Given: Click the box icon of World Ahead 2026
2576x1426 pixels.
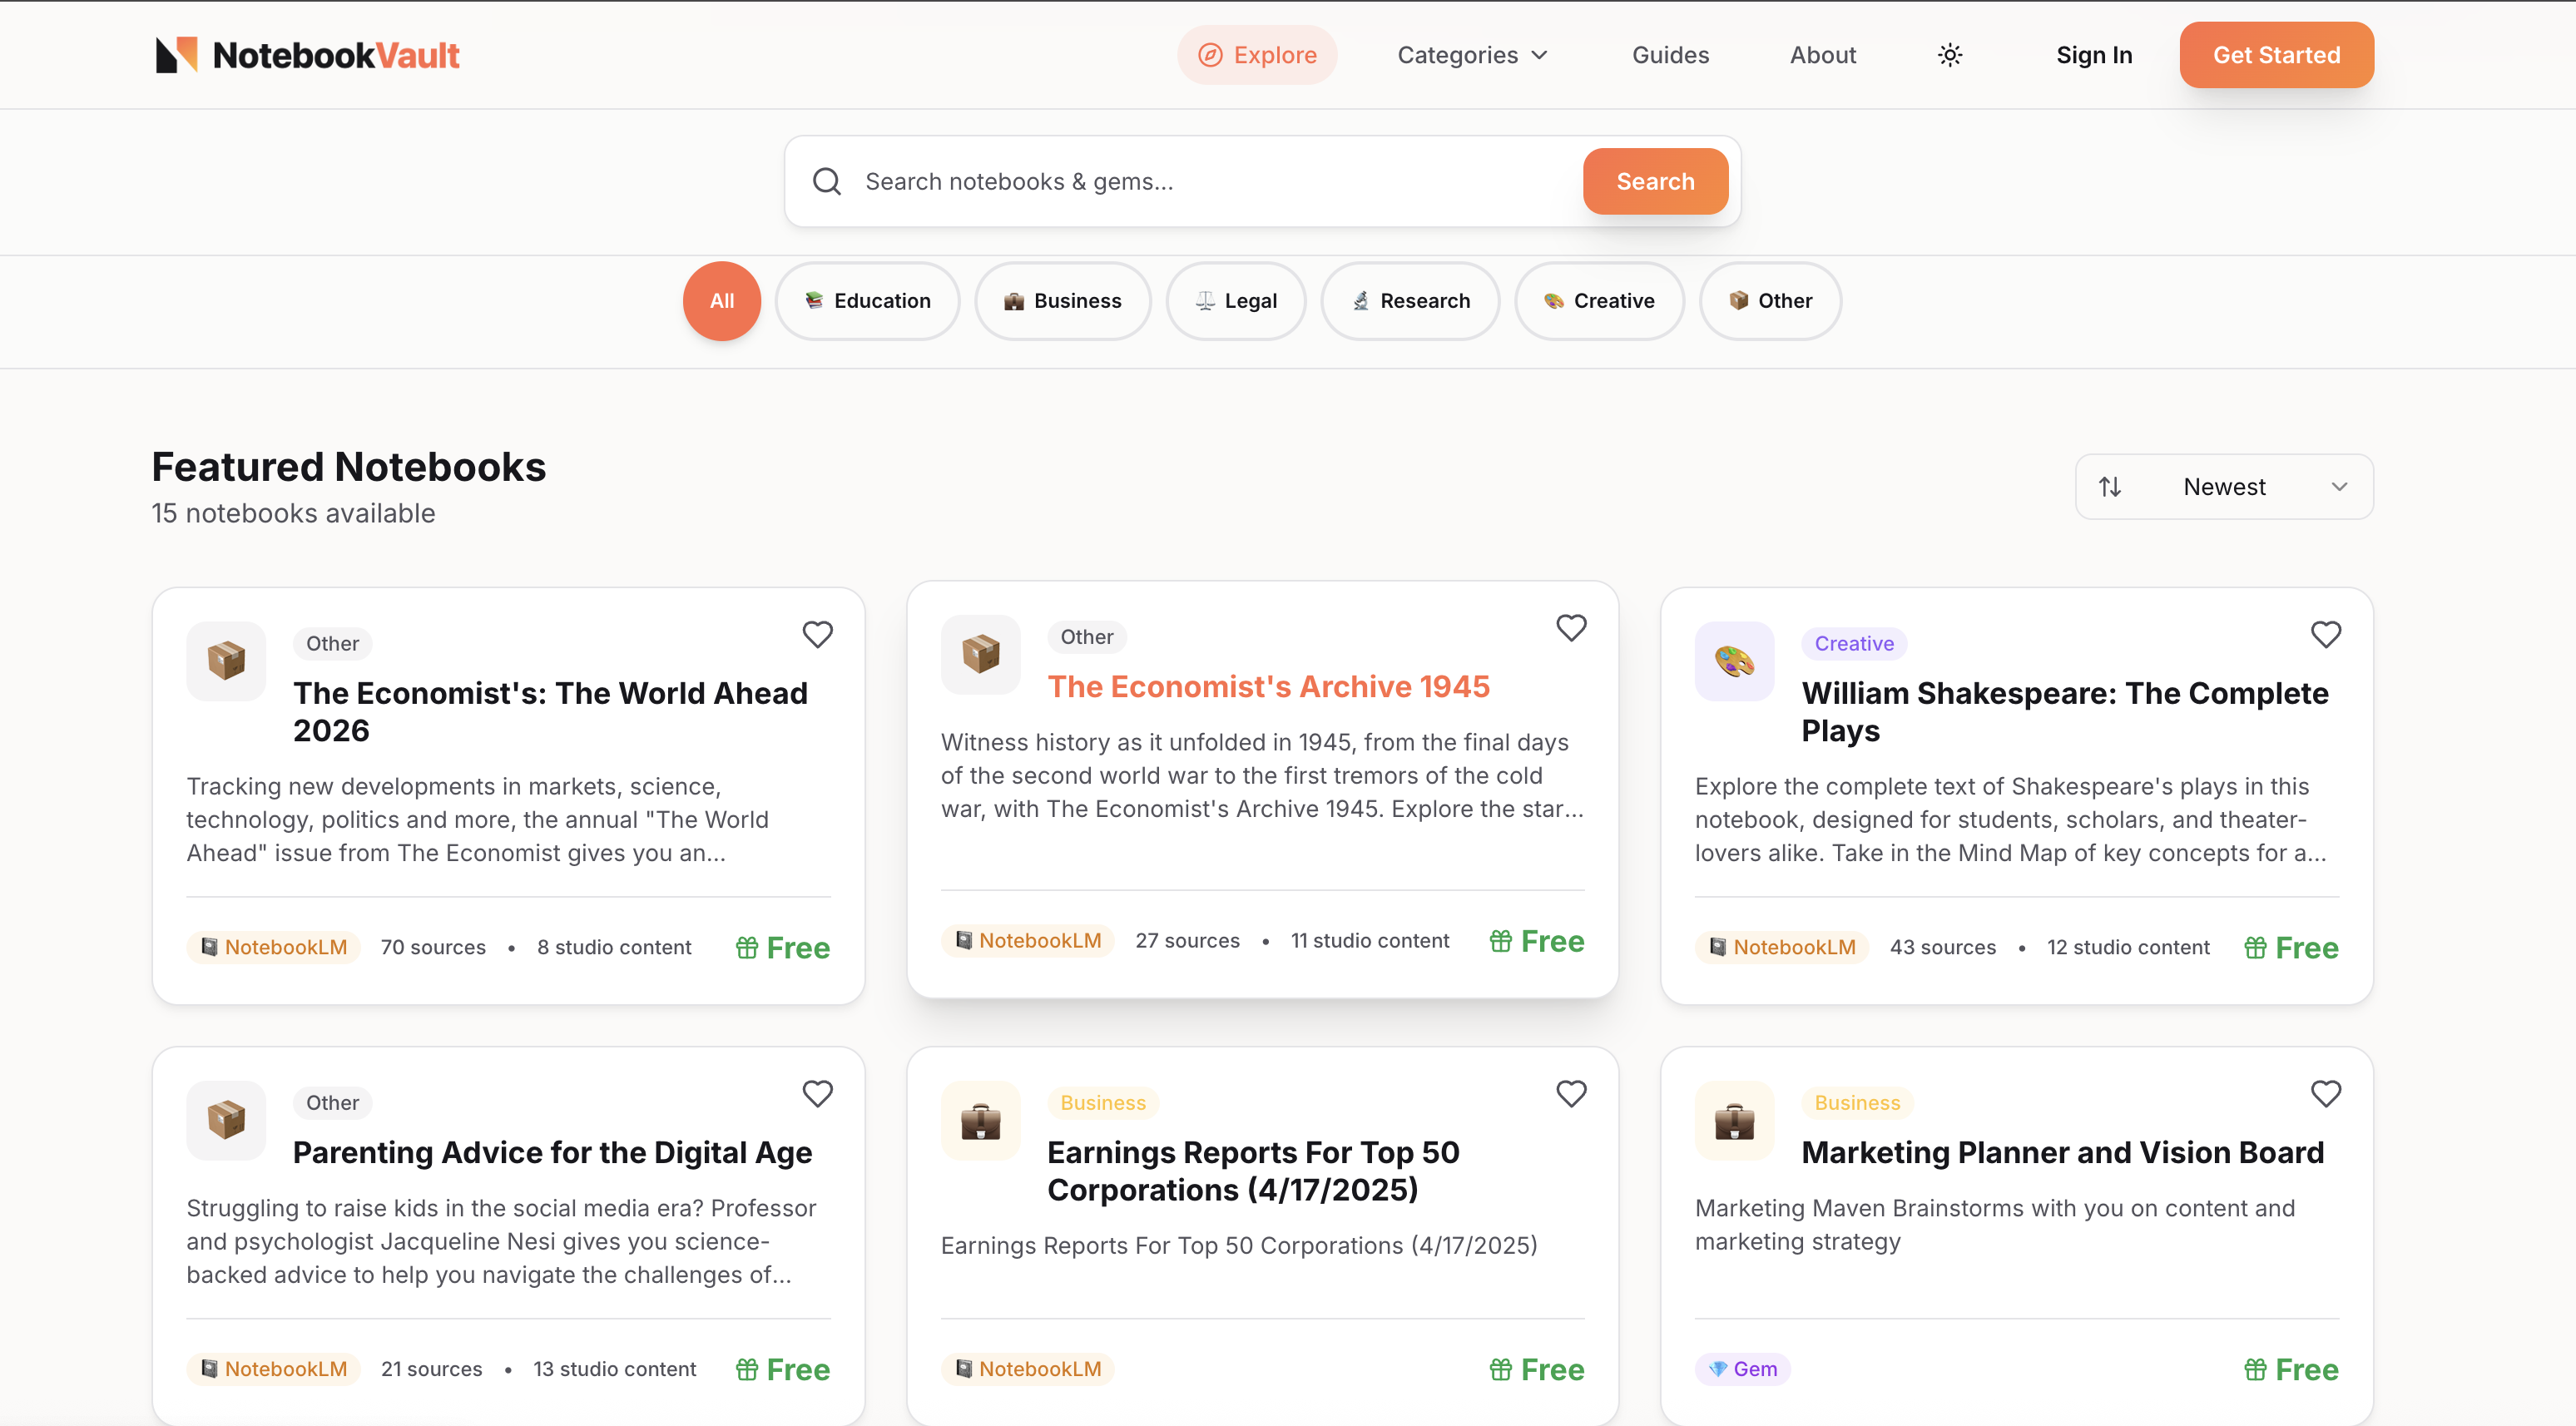Looking at the screenshot, I should [226, 661].
